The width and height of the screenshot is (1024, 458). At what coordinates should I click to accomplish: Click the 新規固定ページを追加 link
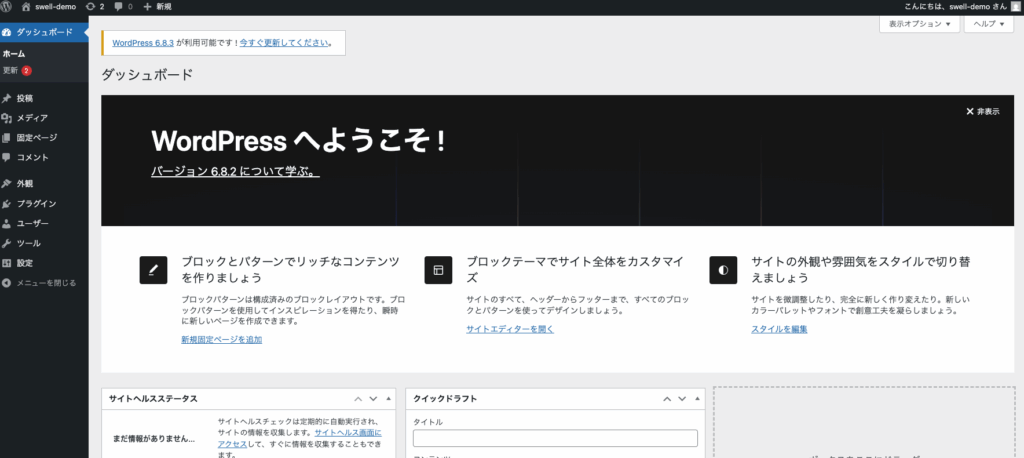[221, 340]
